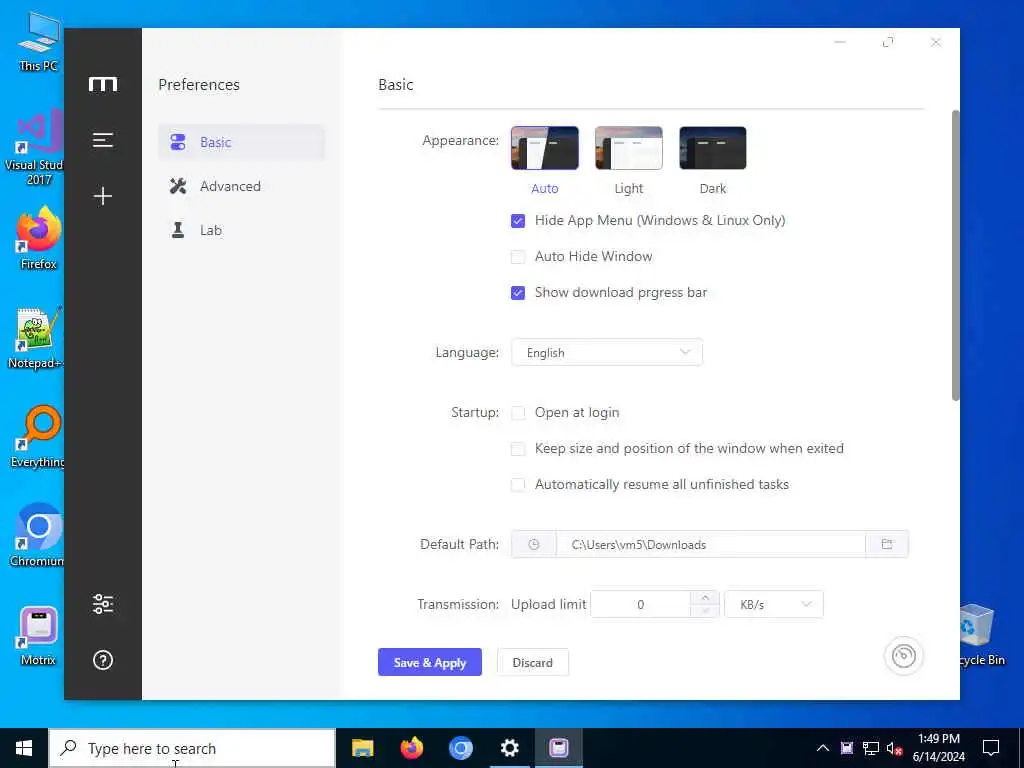Select the Chromium desktop shortcut
Screen dimensions: 1024x768
click(x=39, y=536)
